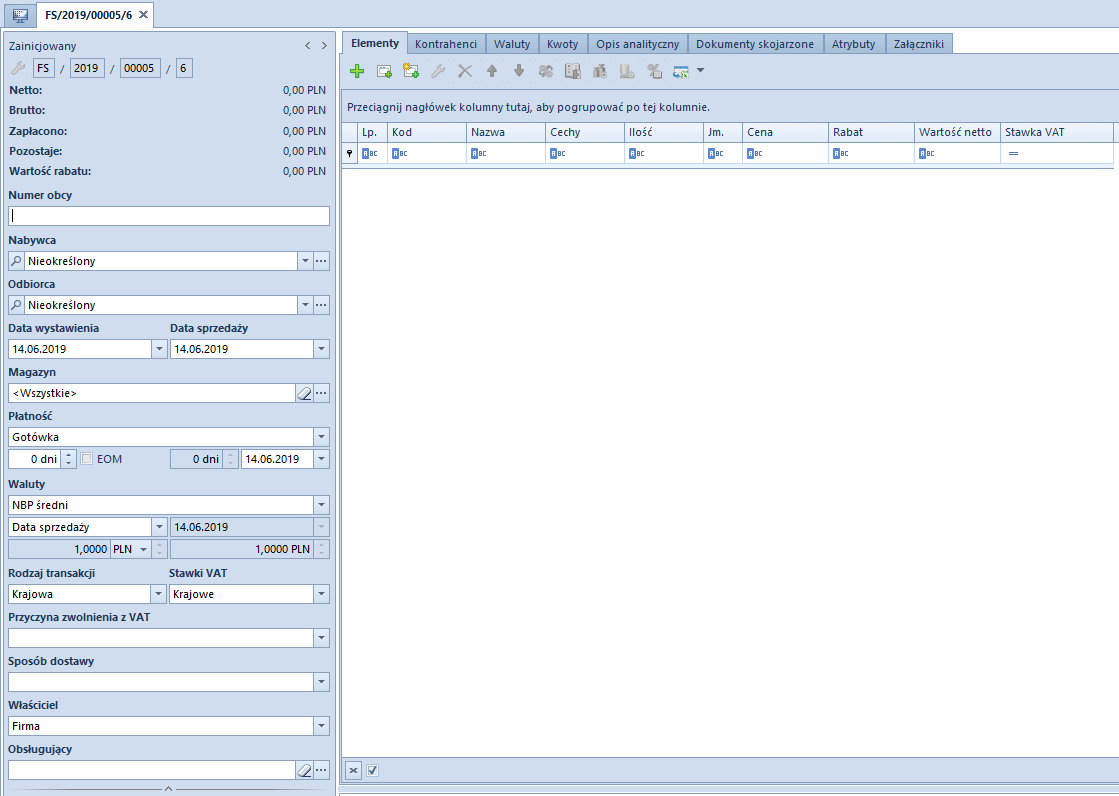
Task: Click the magnifier icon in the Odbiorca field
Action: click(16, 305)
